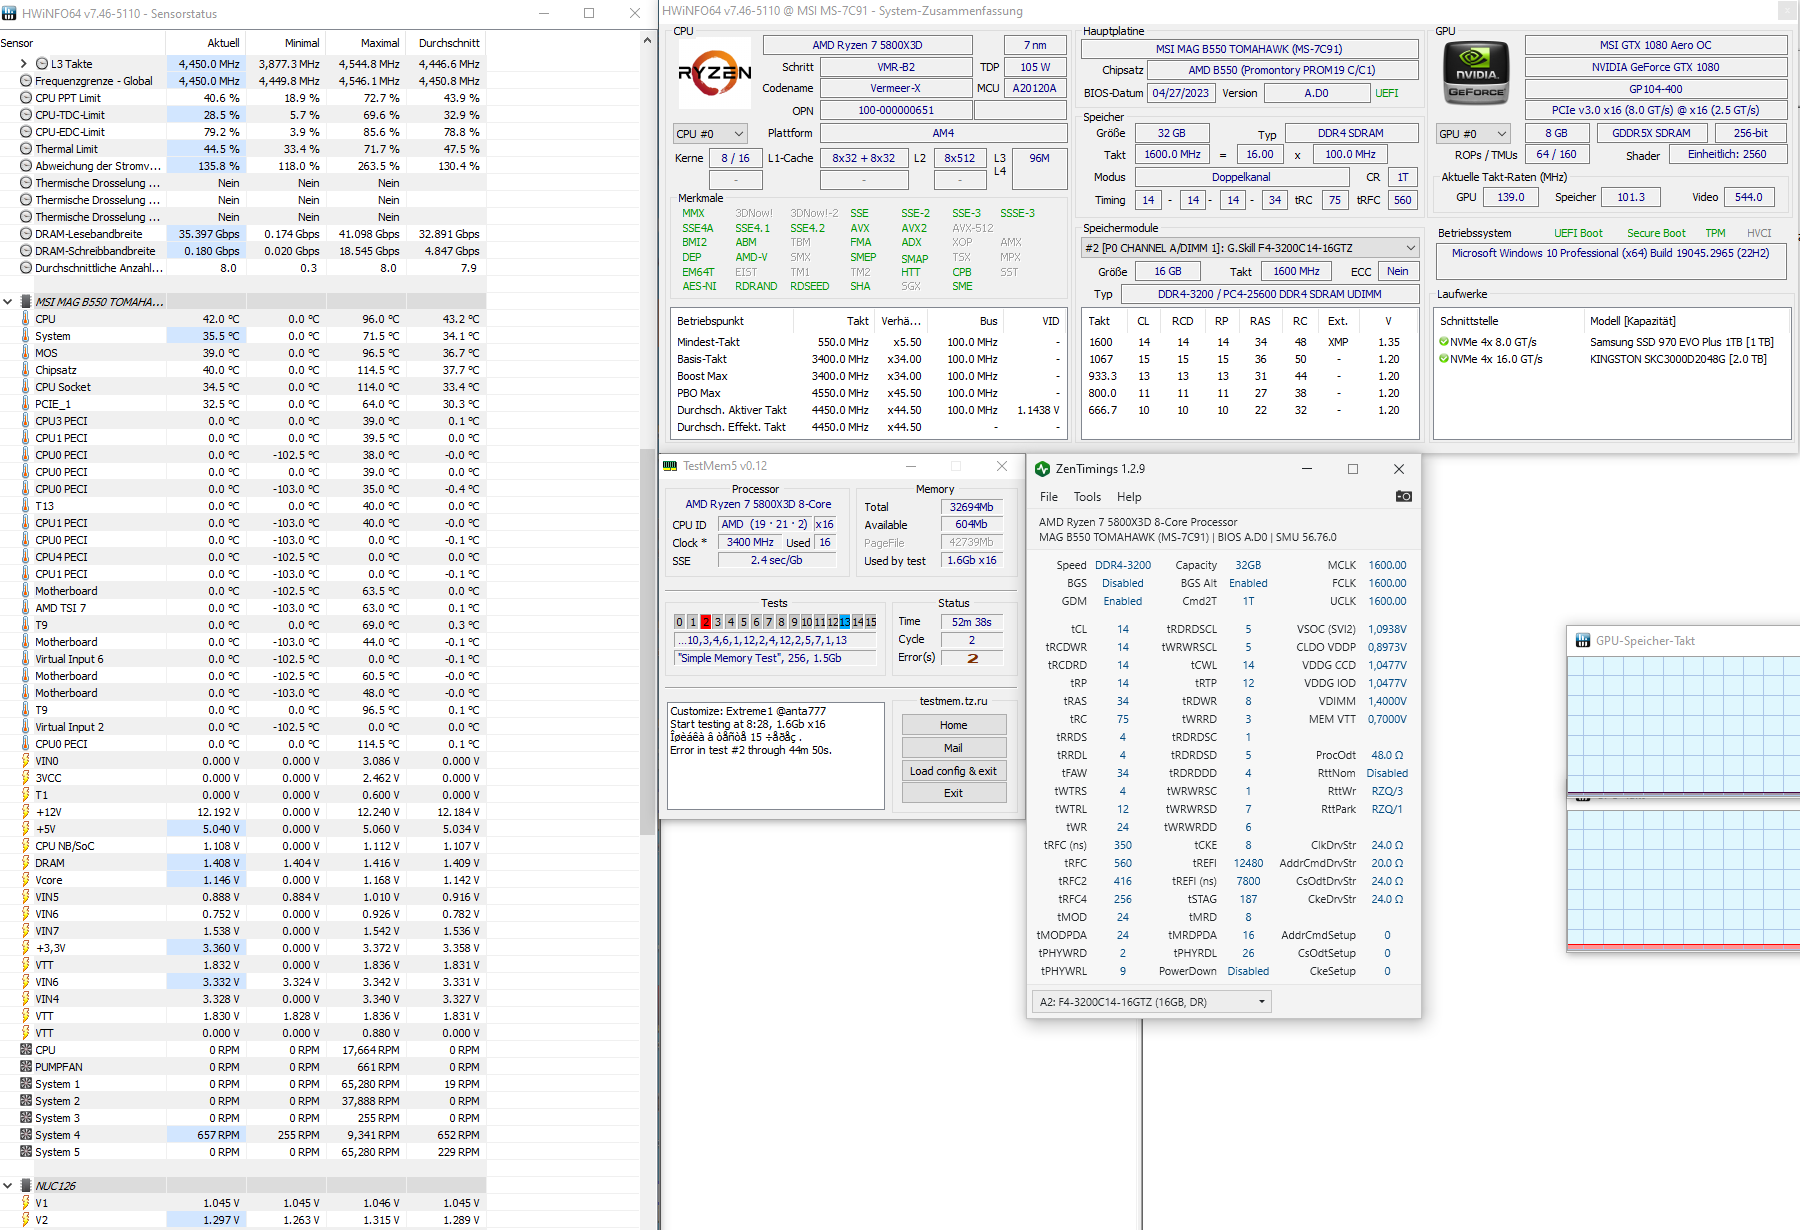Click the camera screenshot icon in ZenTimings
Image resolution: width=1800 pixels, height=1230 pixels.
1403,496
